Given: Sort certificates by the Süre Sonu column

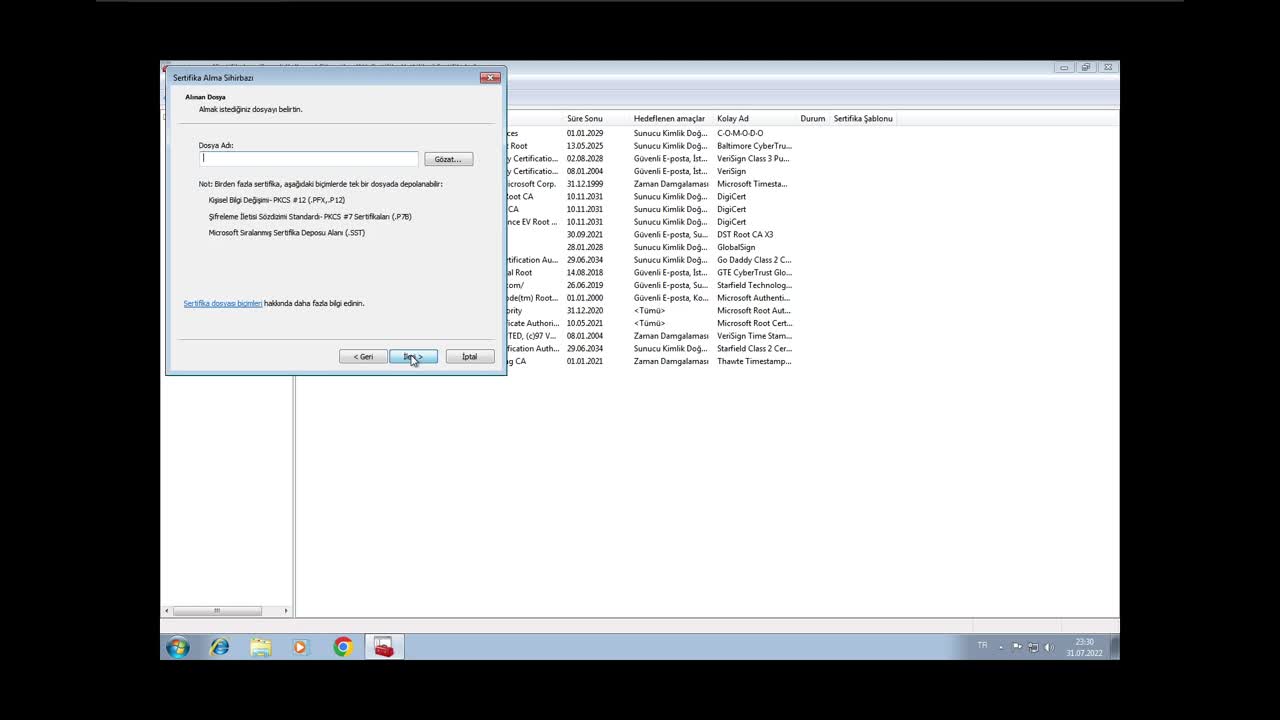Looking at the screenshot, I should (584, 118).
